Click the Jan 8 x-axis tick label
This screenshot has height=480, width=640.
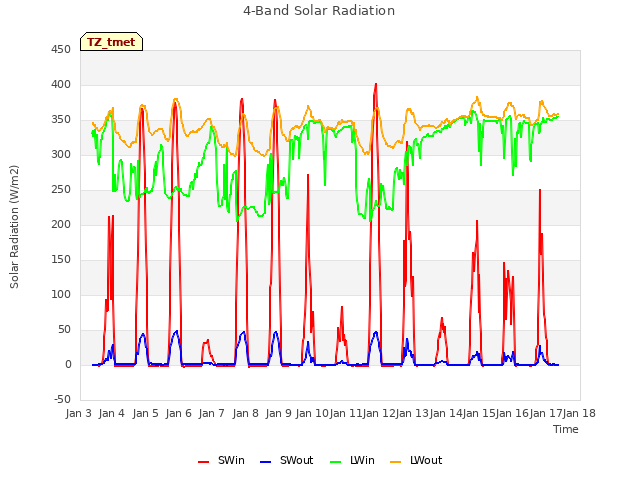[x=246, y=413]
